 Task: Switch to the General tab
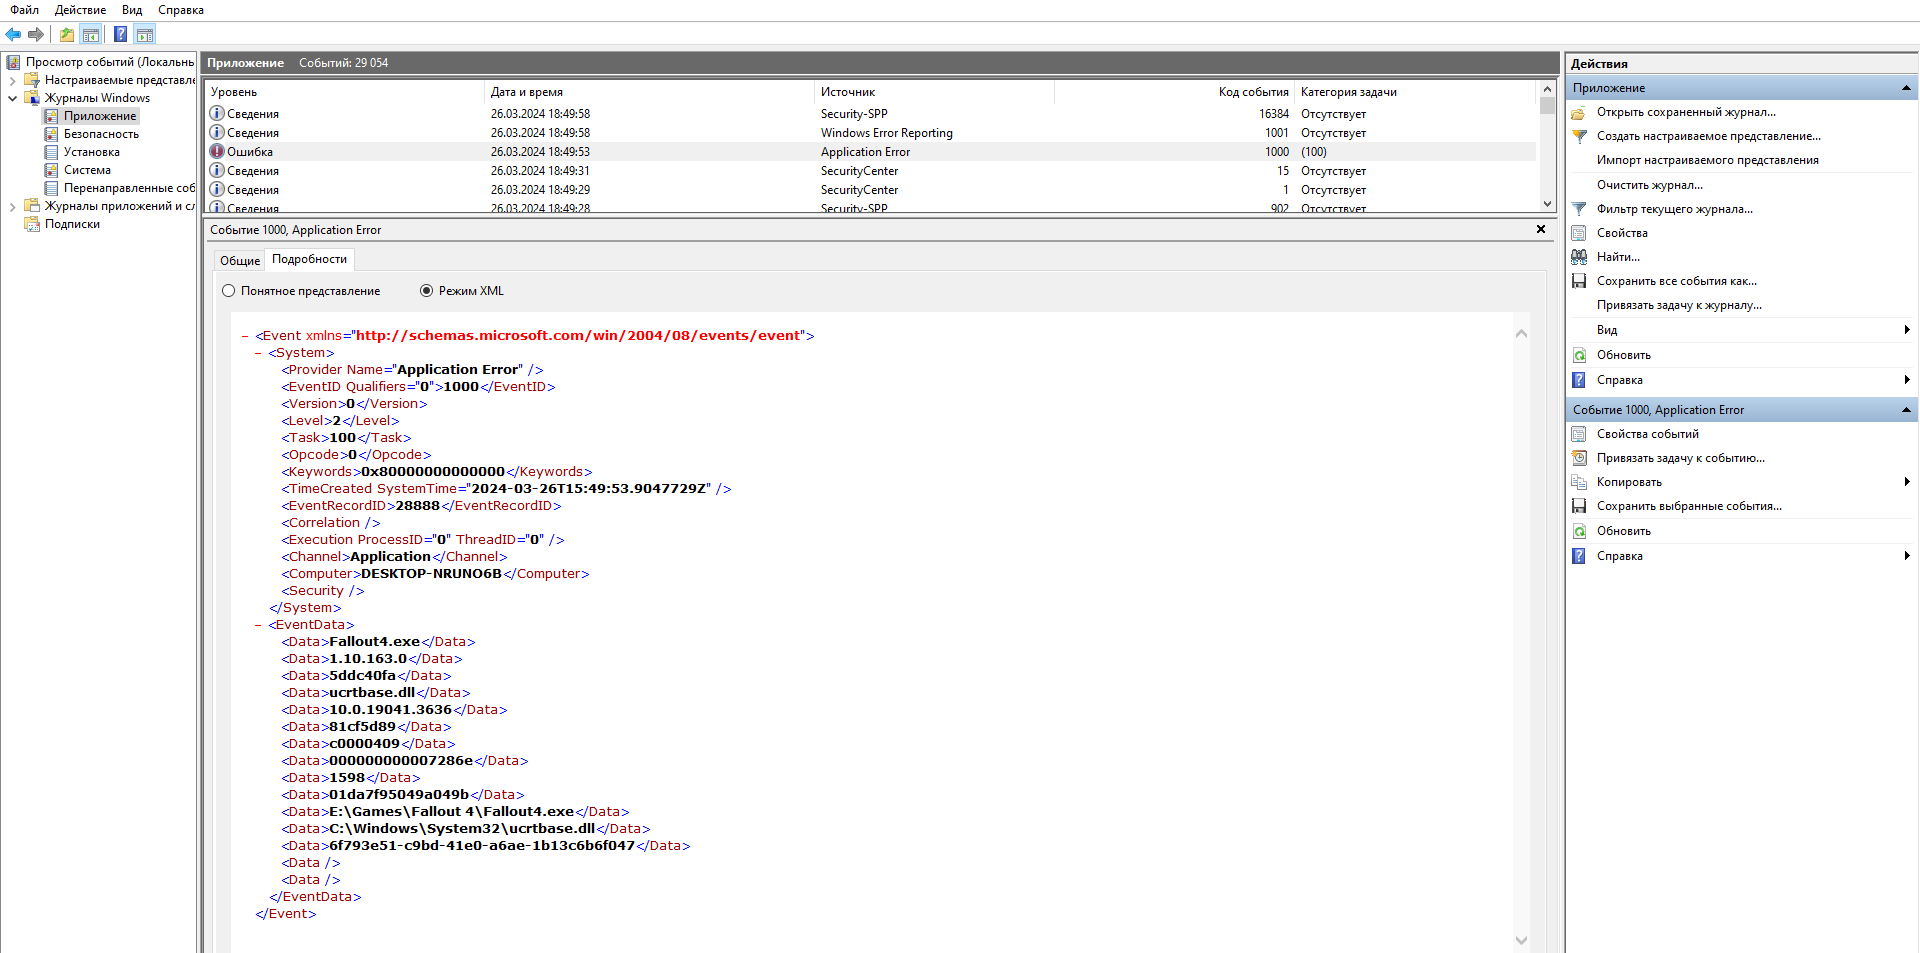(x=240, y=260)
